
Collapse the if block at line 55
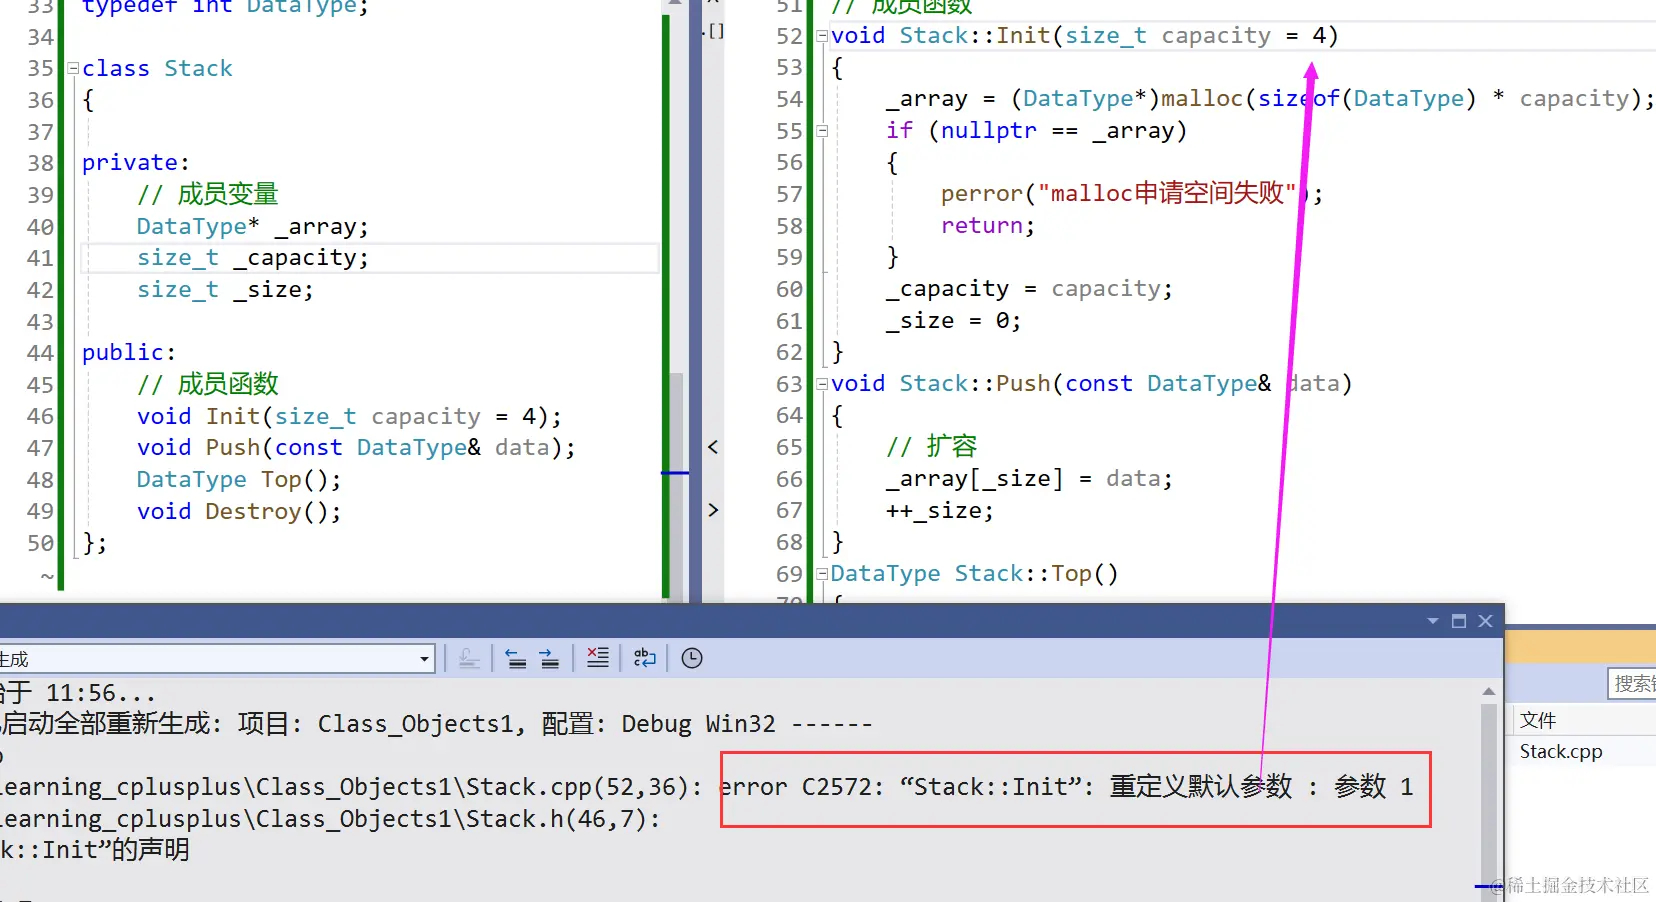point(822,131)
